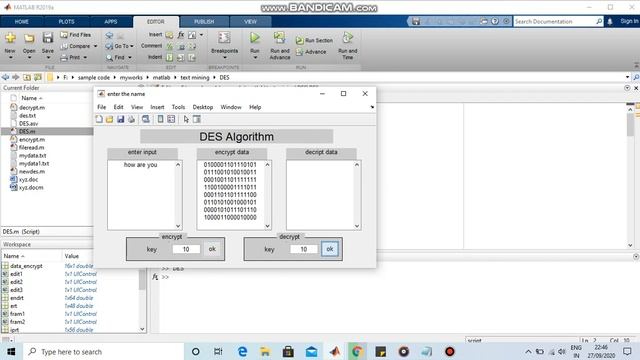The width and height of the screenshot is (640, 360).
Task: Expand the New button dropdown arrow
Action: (10, 58)
